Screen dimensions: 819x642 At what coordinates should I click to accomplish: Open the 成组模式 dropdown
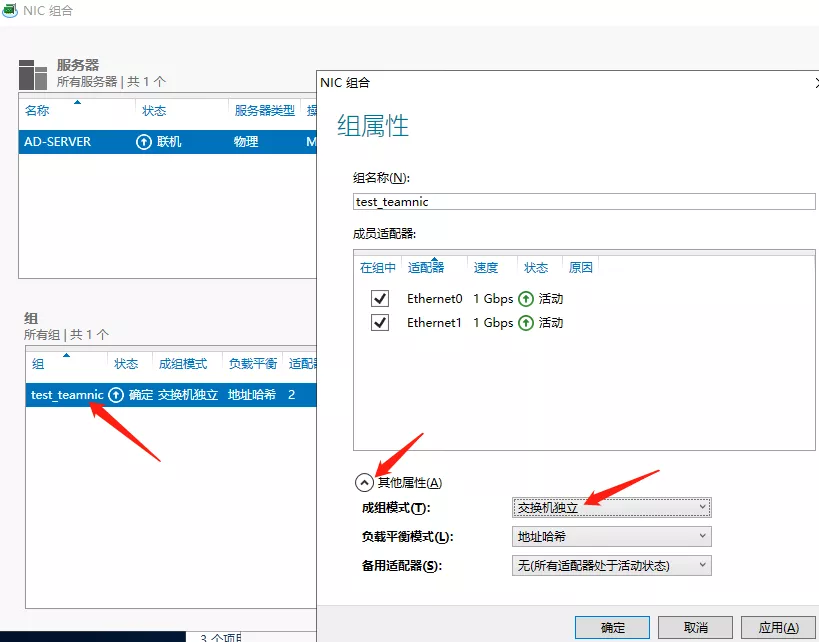pos(611,508)
